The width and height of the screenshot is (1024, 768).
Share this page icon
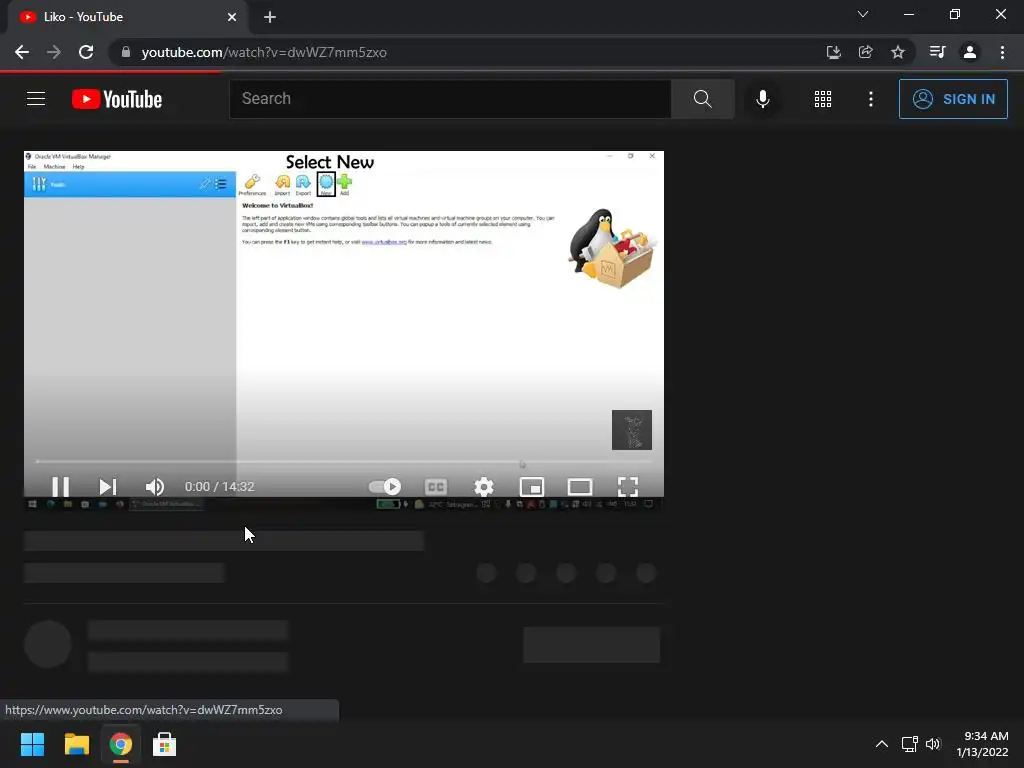(865, 52)
